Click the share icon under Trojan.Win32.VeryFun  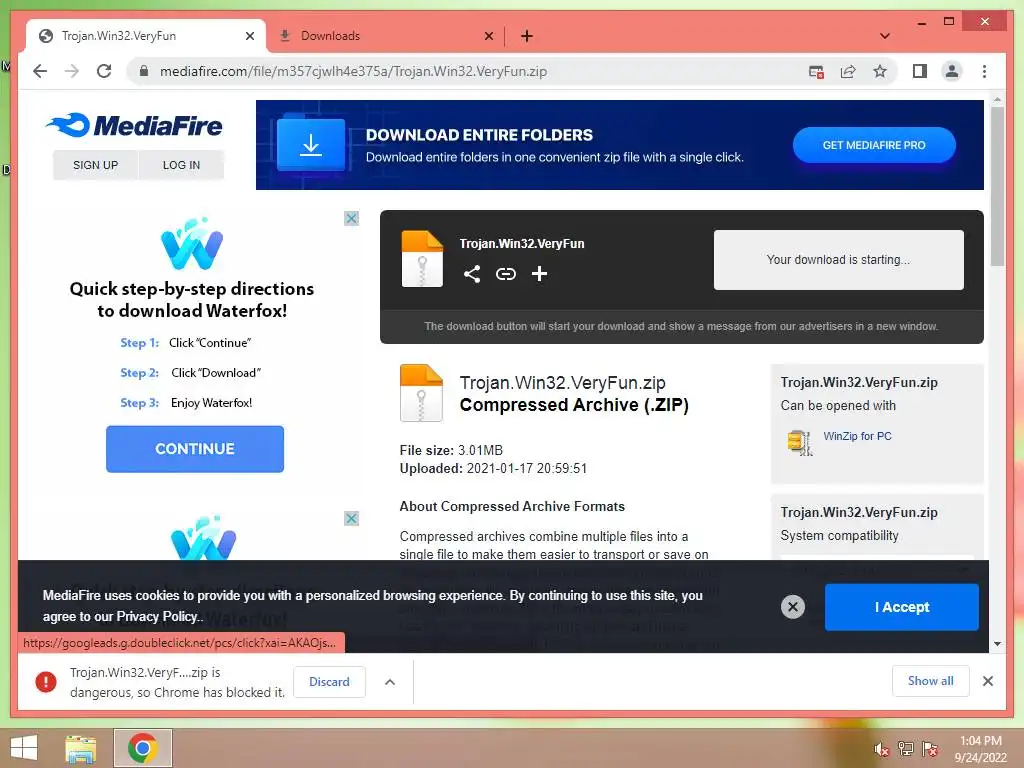(472, 274)
